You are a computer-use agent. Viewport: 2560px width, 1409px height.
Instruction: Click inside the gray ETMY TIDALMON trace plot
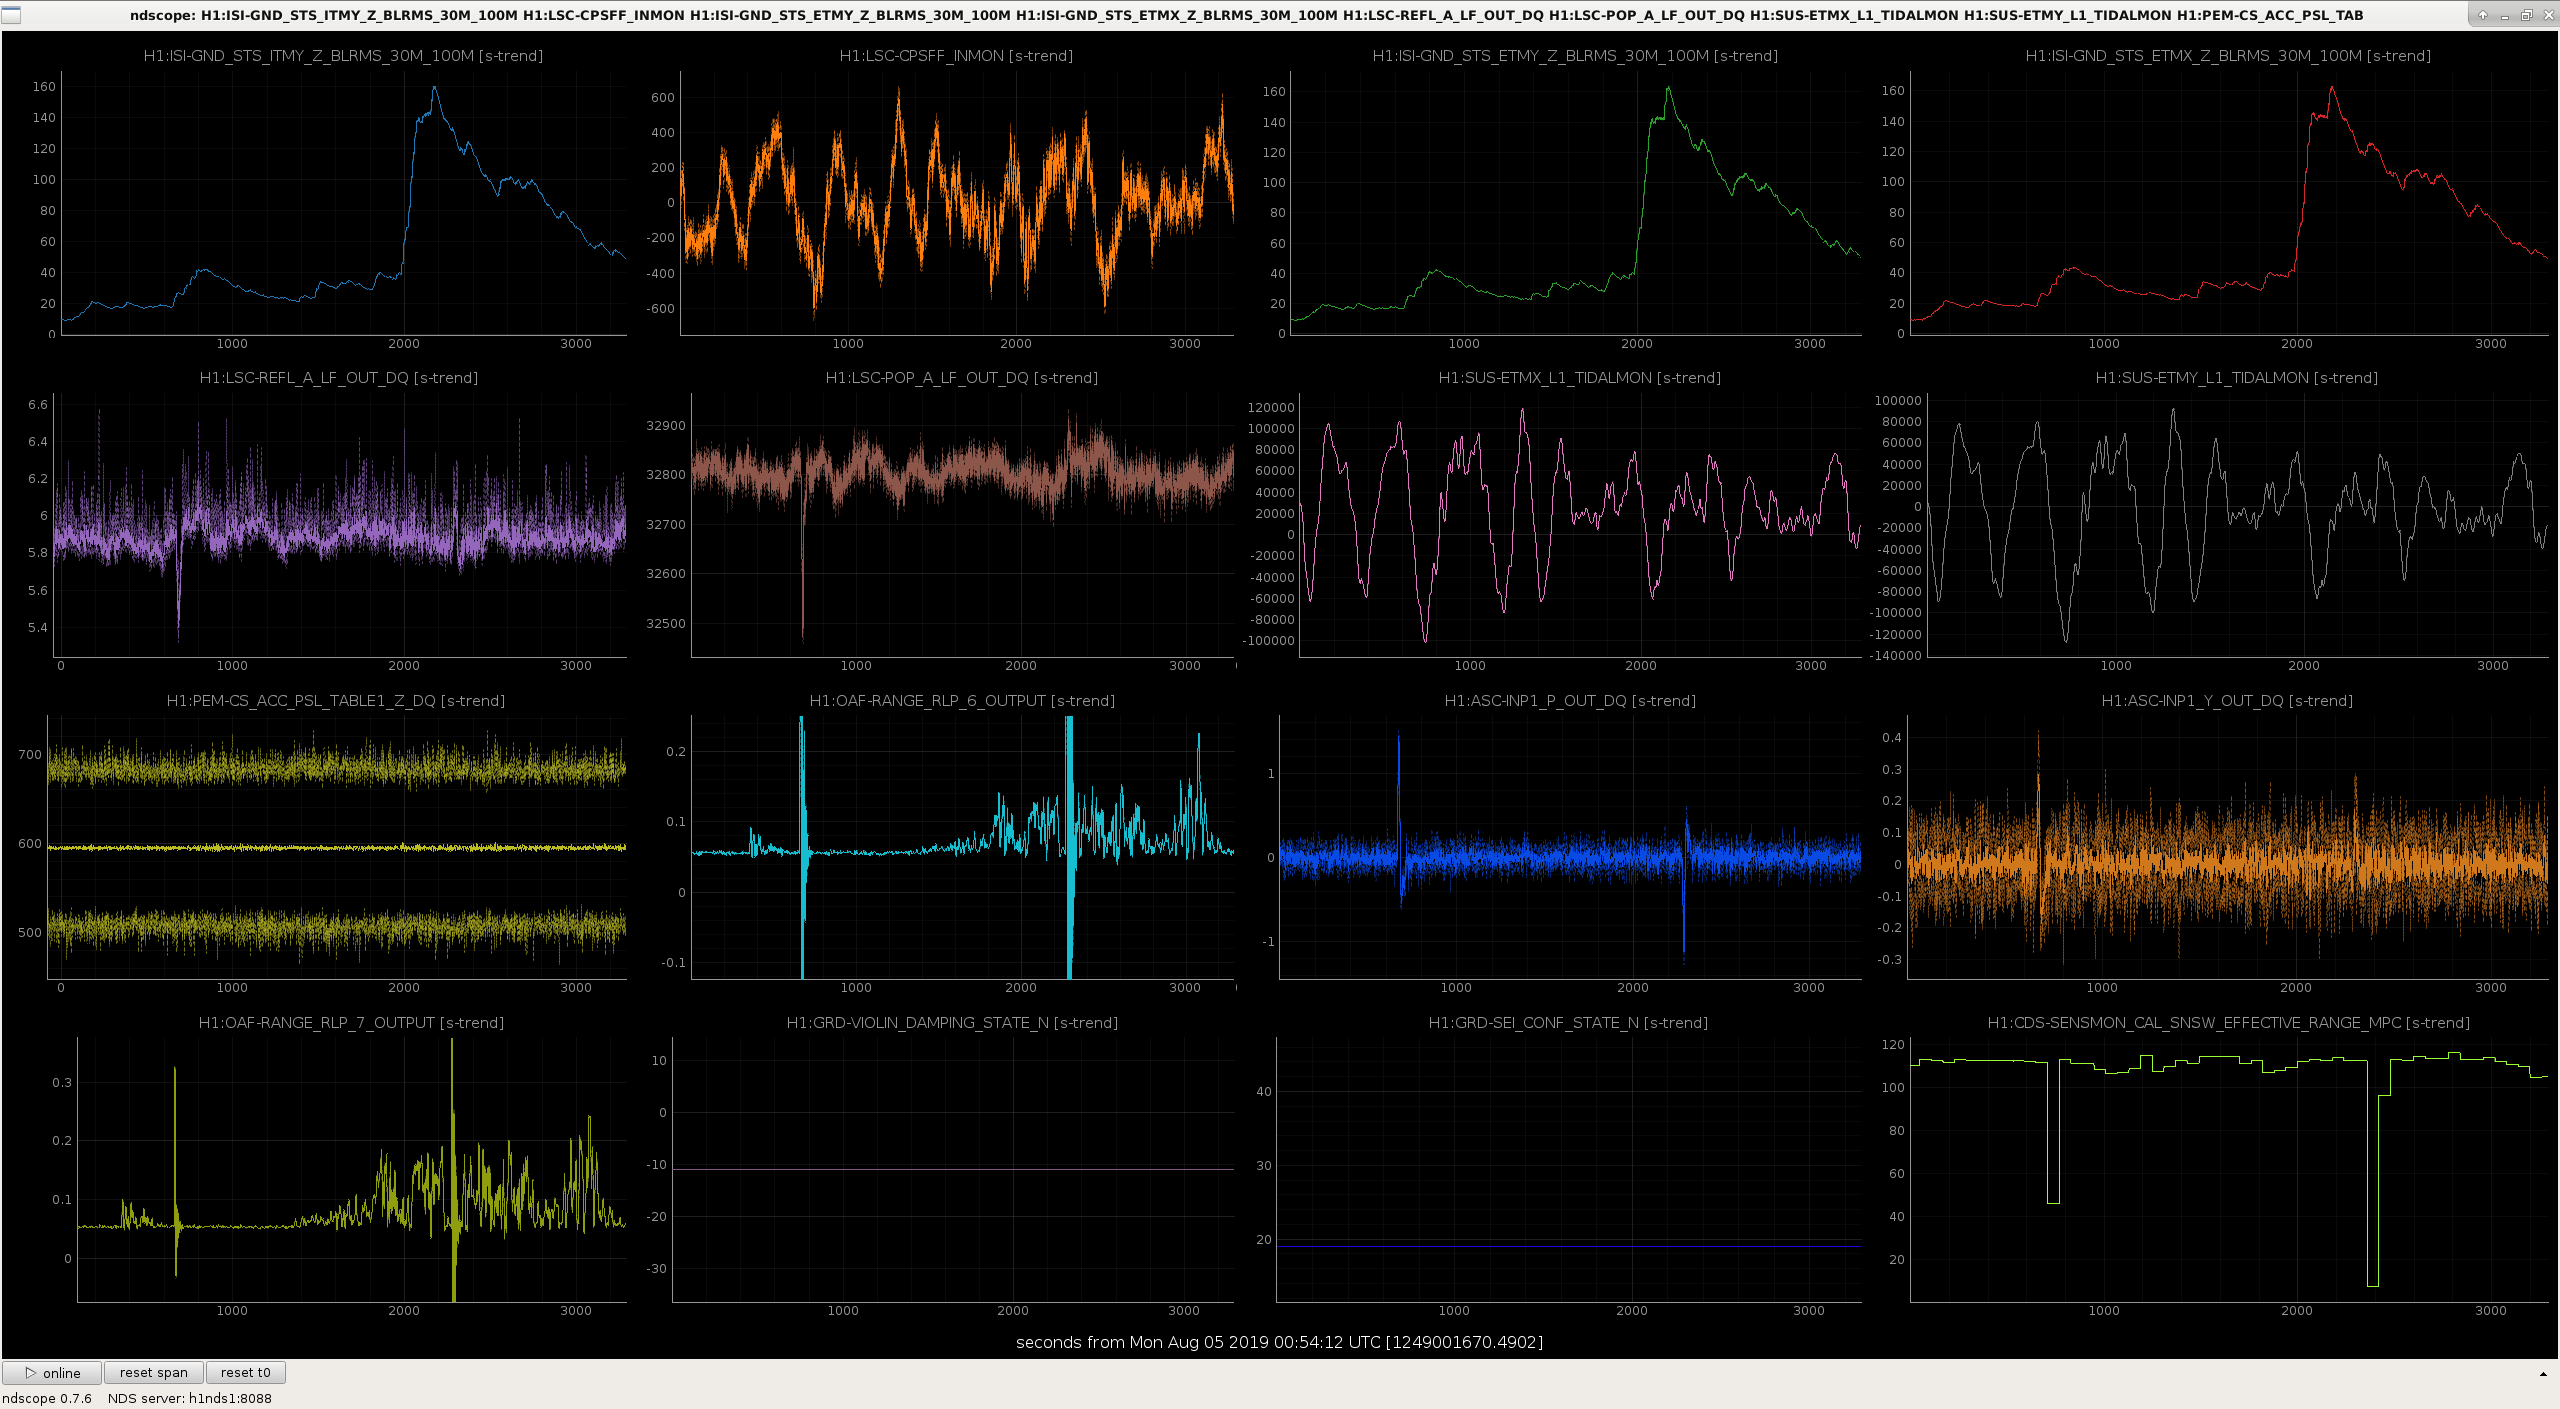[2238, 525]
